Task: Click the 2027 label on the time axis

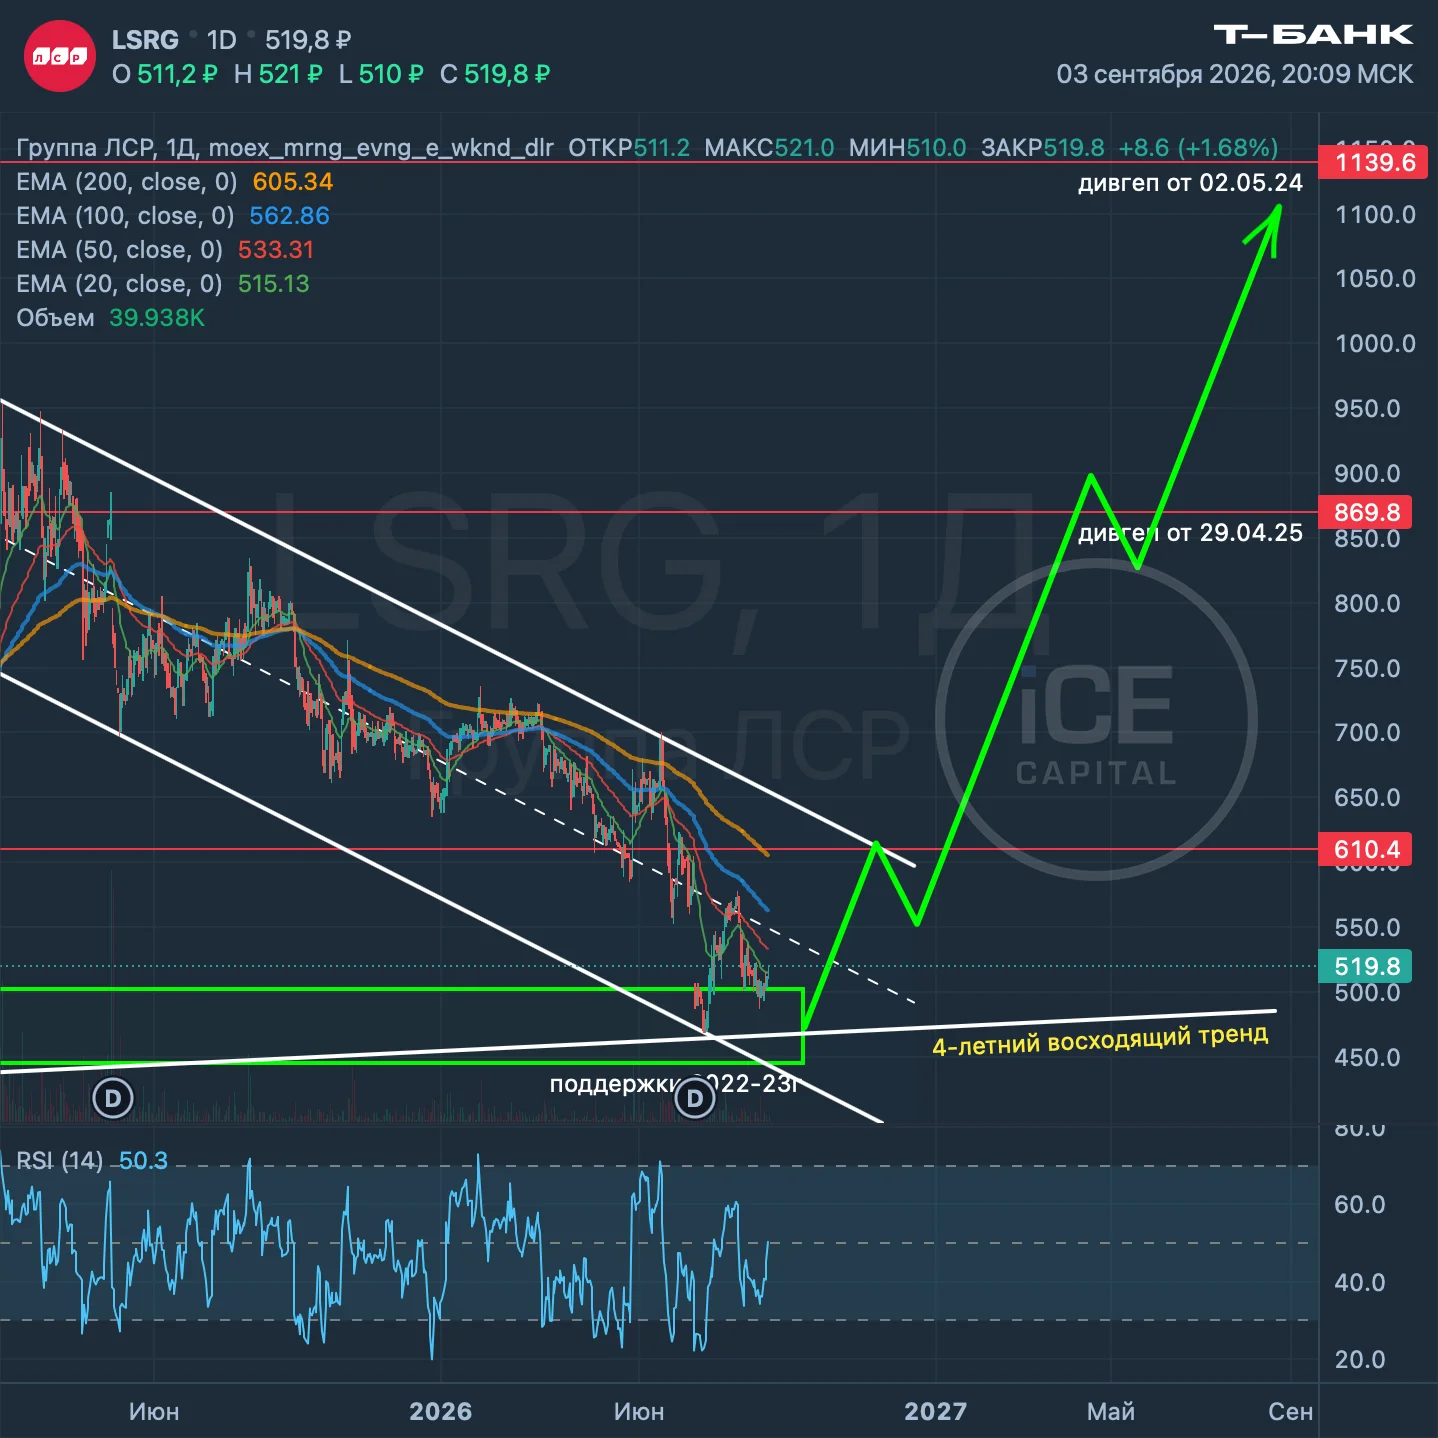Action: pos(935,1411)
